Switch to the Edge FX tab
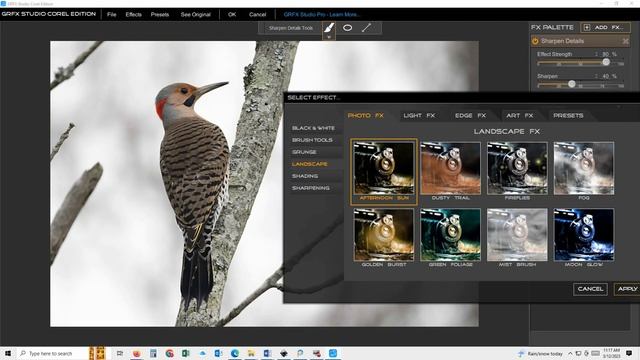Viewport: 640px width, 360px height. 471,116
